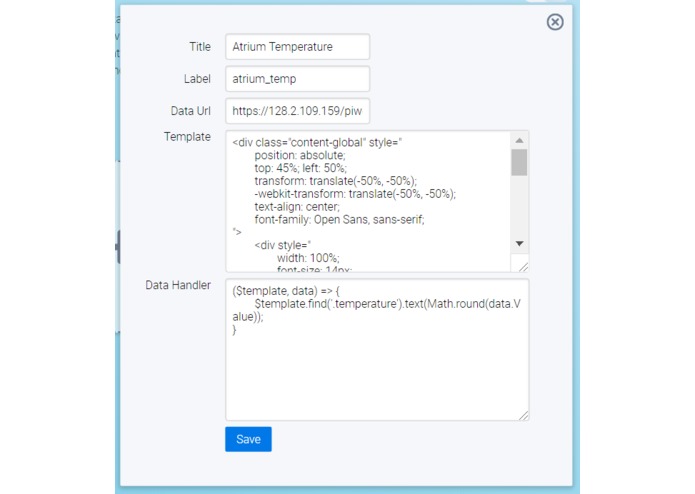Screen dimensions: 695x494
Task: Click the Template textarea resize grip
Action: (x=523, y=267)
